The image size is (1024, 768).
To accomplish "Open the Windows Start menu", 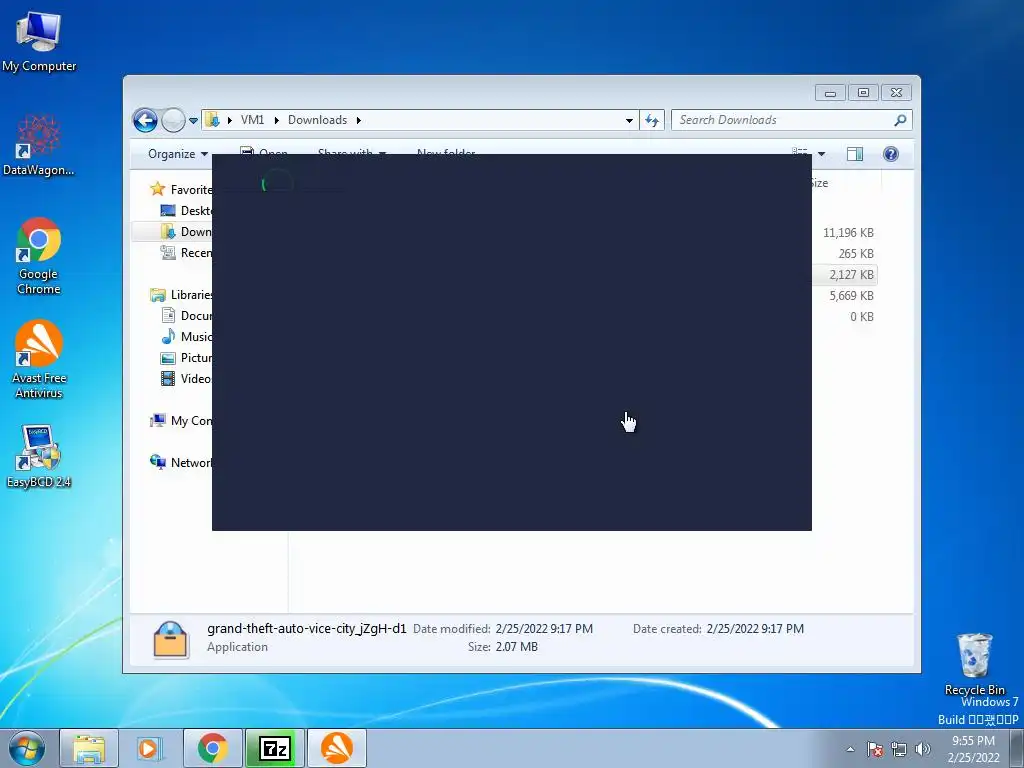I will [x=27, y=748].
